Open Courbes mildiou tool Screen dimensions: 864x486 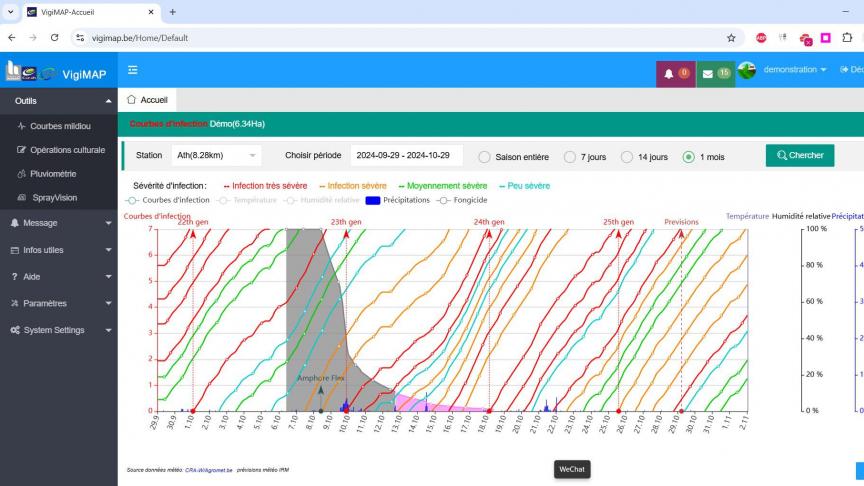(60, 126)
